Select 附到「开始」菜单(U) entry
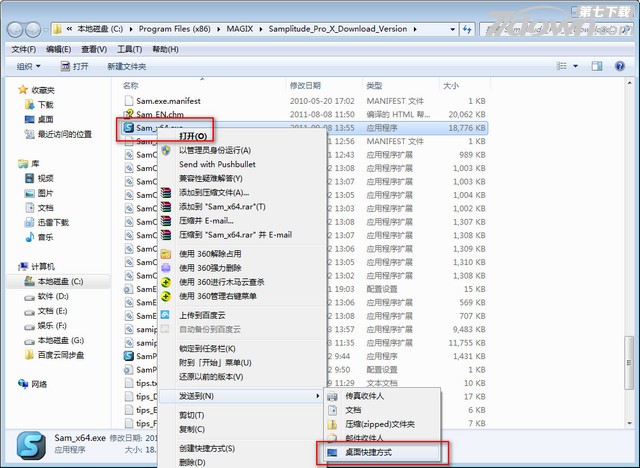 242,363
